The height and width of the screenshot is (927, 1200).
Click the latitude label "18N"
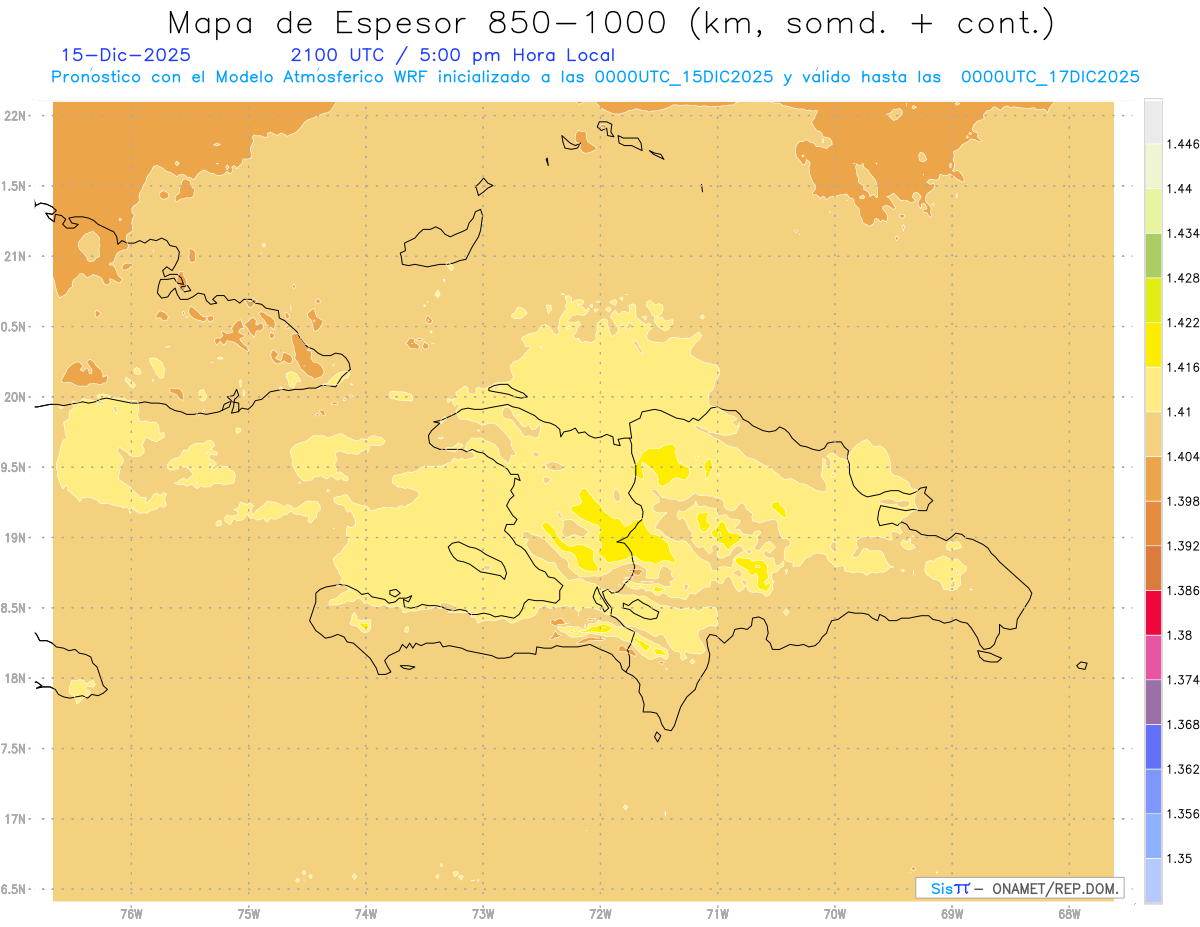click(x=15, y=678)
